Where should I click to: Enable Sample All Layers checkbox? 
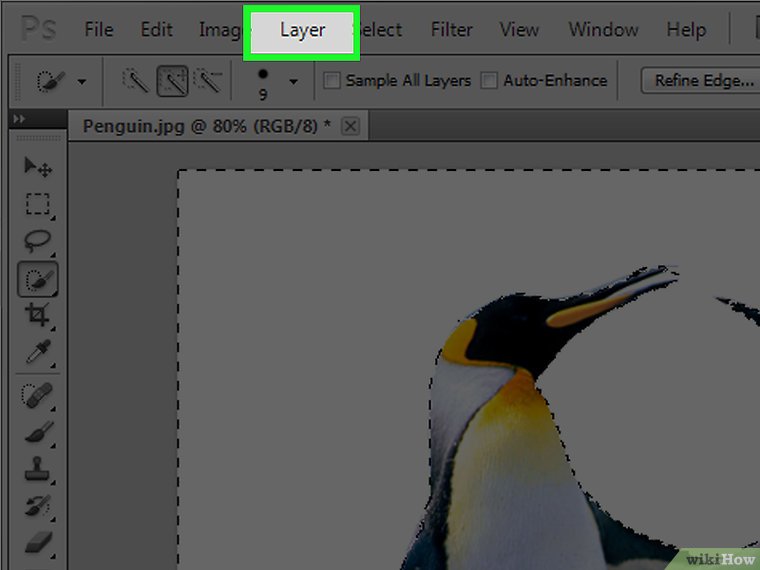point(332,80)
